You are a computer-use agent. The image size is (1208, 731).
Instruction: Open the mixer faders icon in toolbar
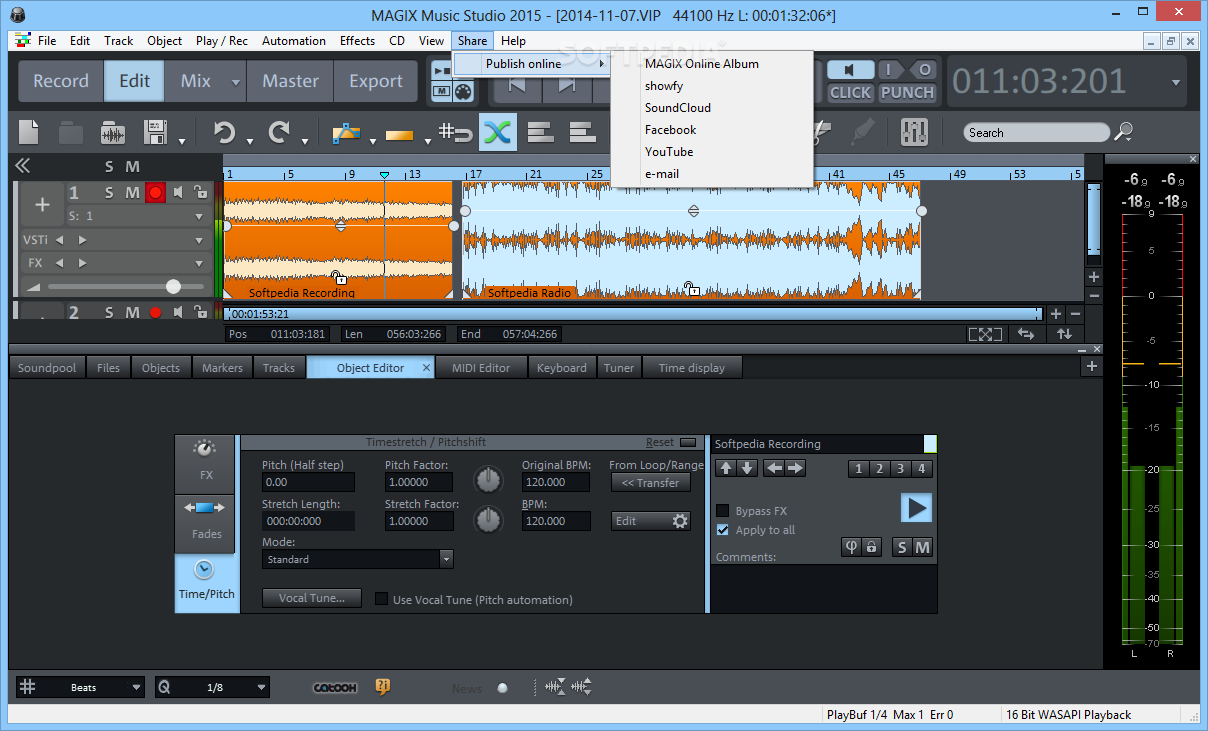(914, 132)
